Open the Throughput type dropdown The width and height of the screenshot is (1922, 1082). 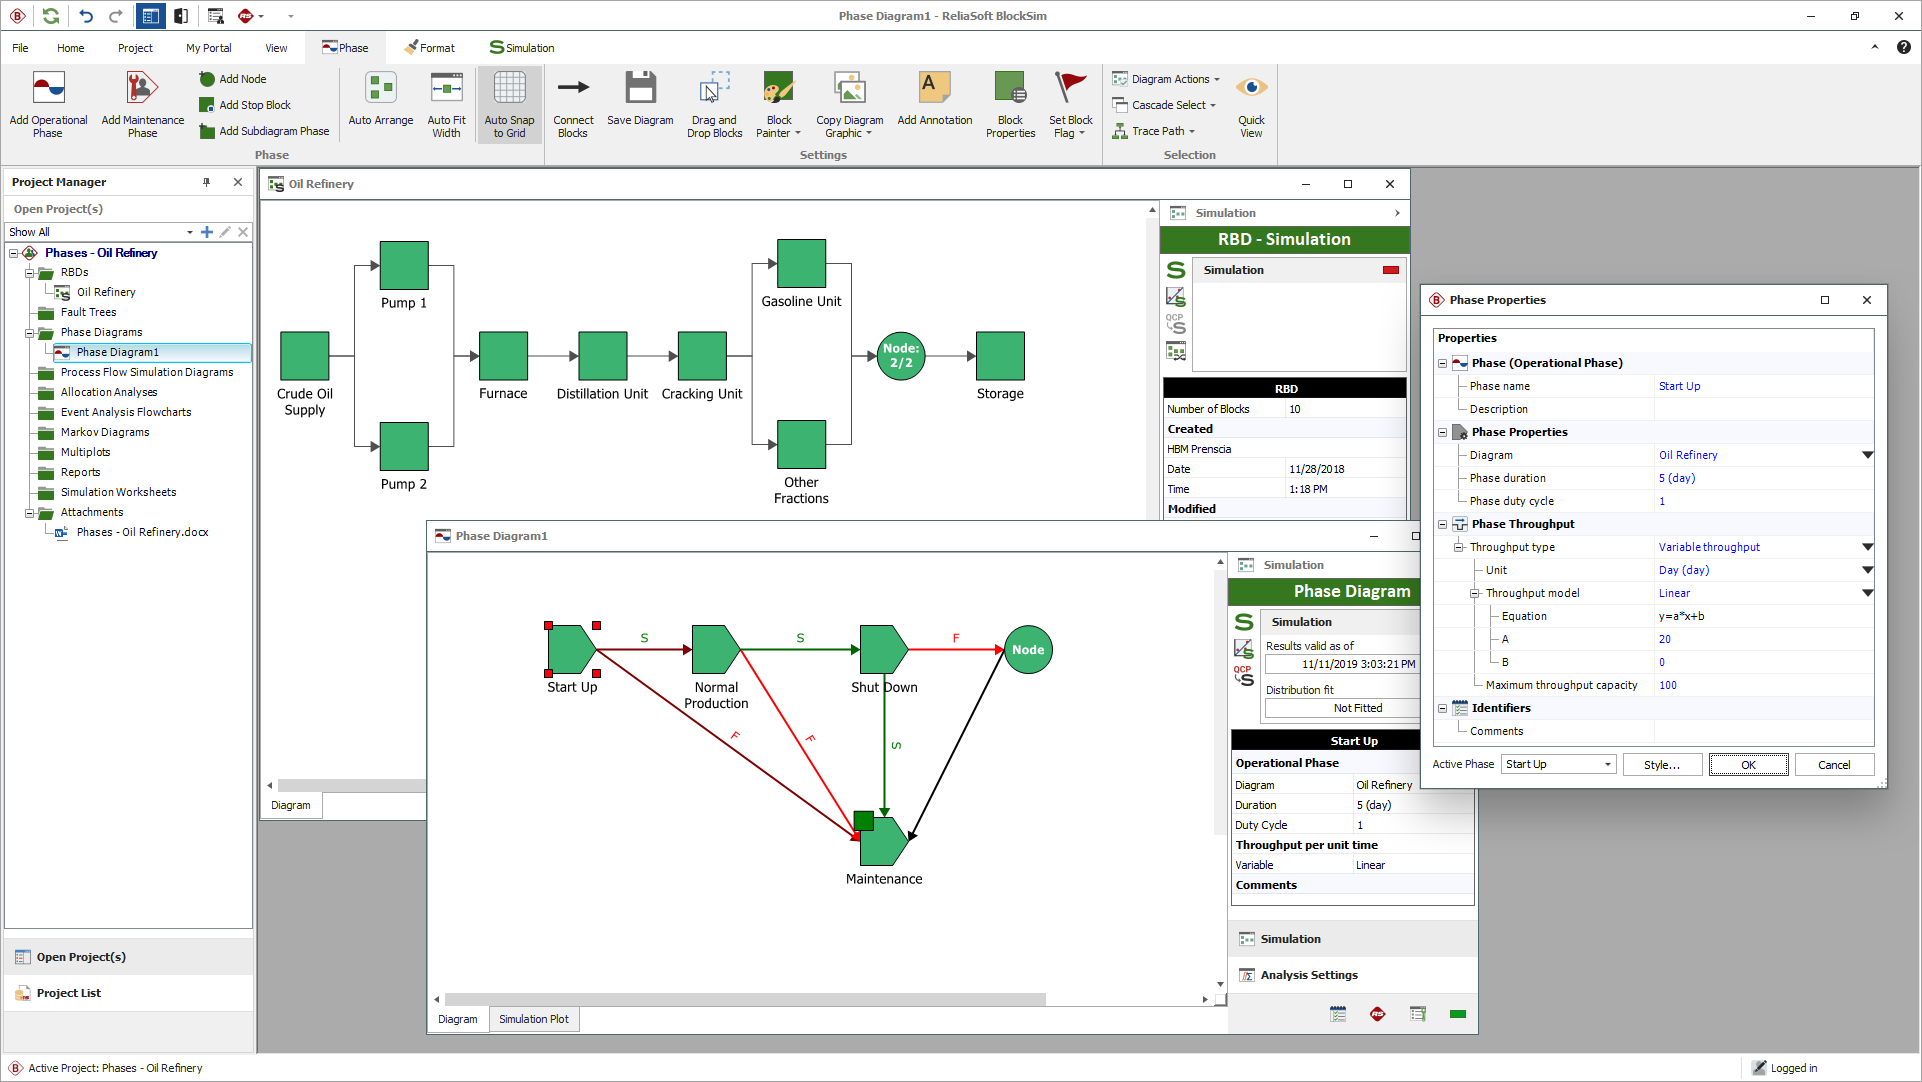[x=1866, y=547]
